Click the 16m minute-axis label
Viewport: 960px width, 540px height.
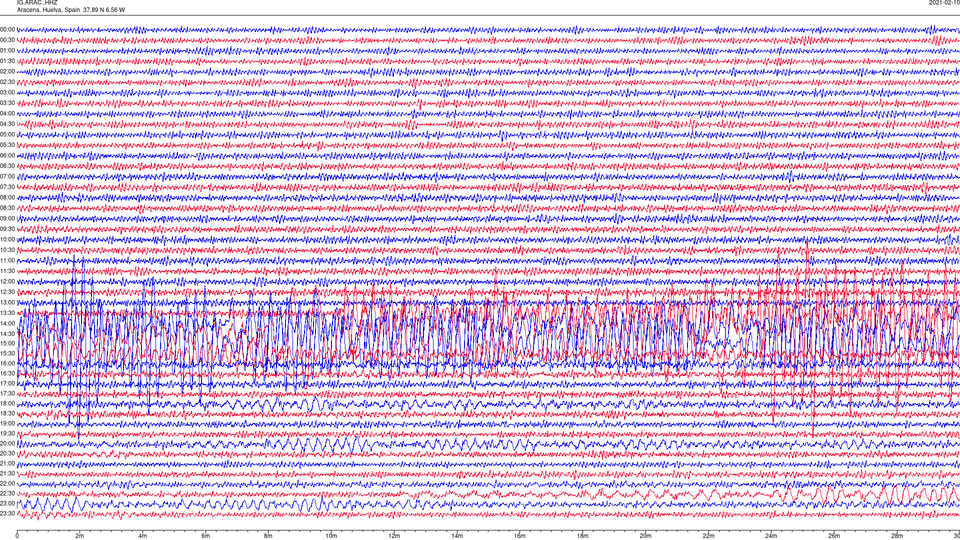click(x=520, y=536)
